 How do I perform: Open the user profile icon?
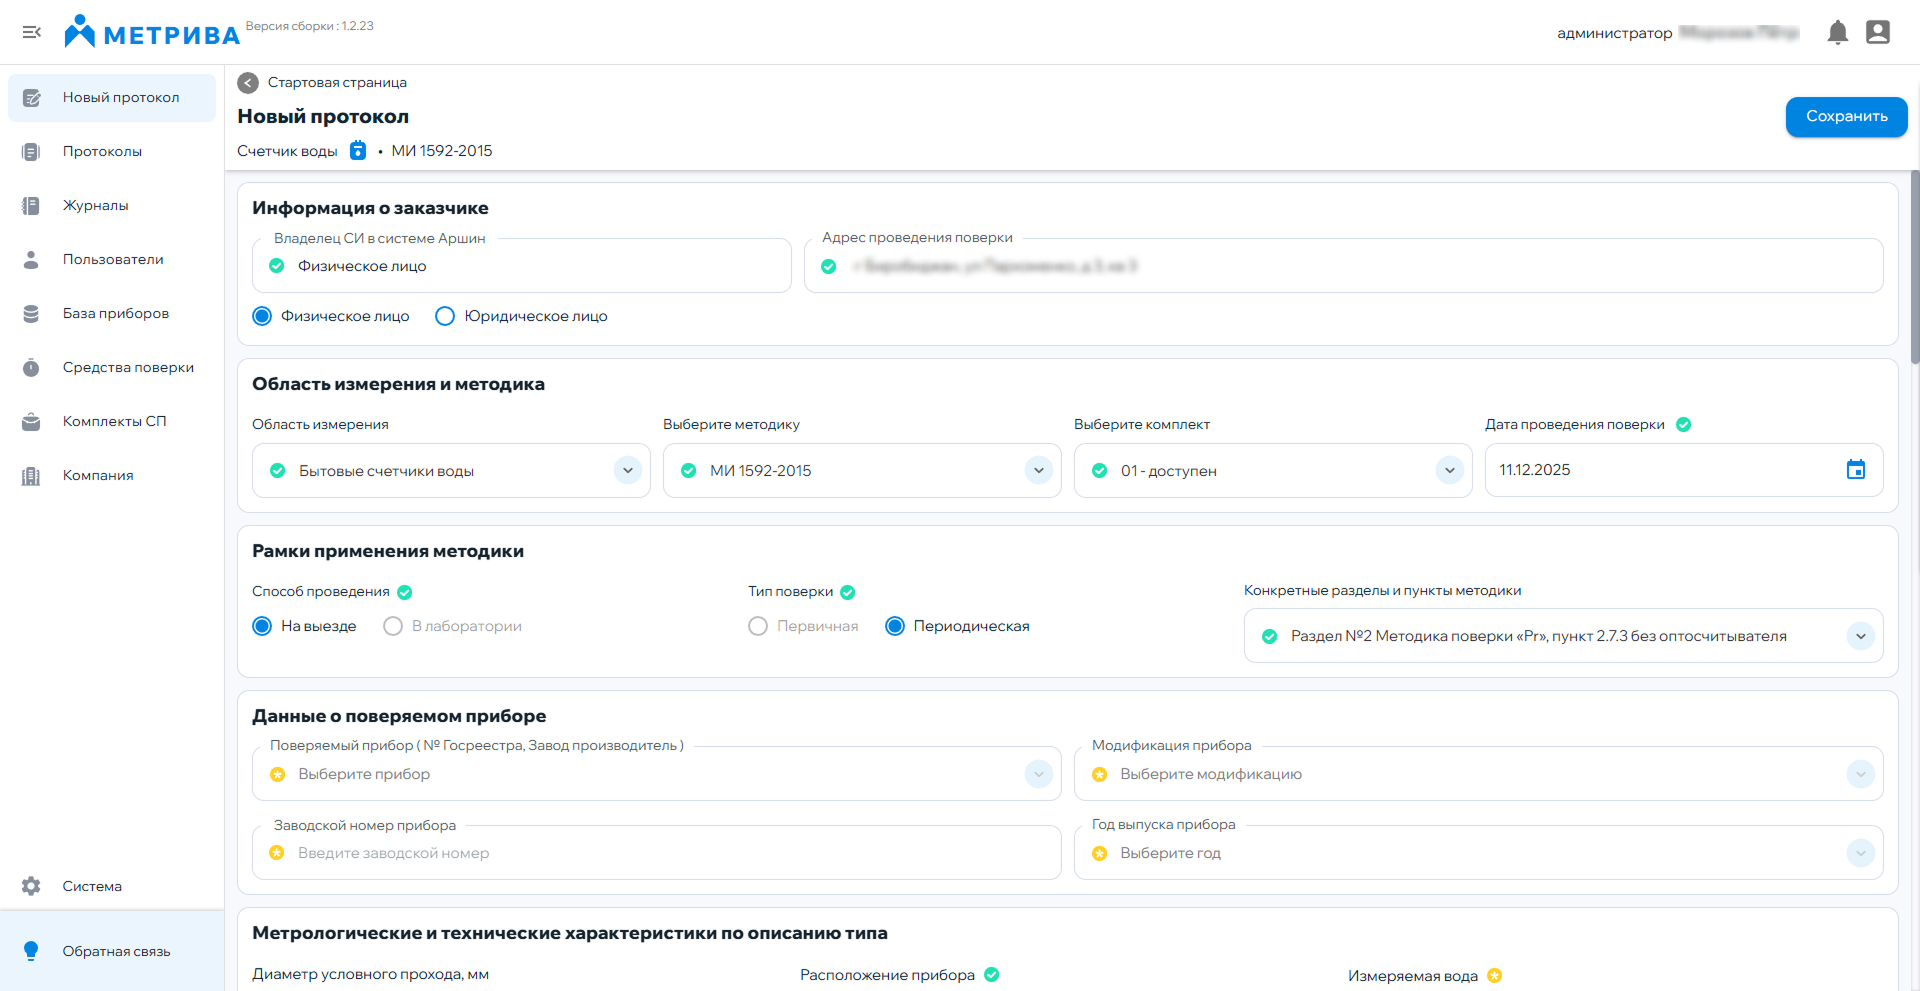tap(1878, 33)
